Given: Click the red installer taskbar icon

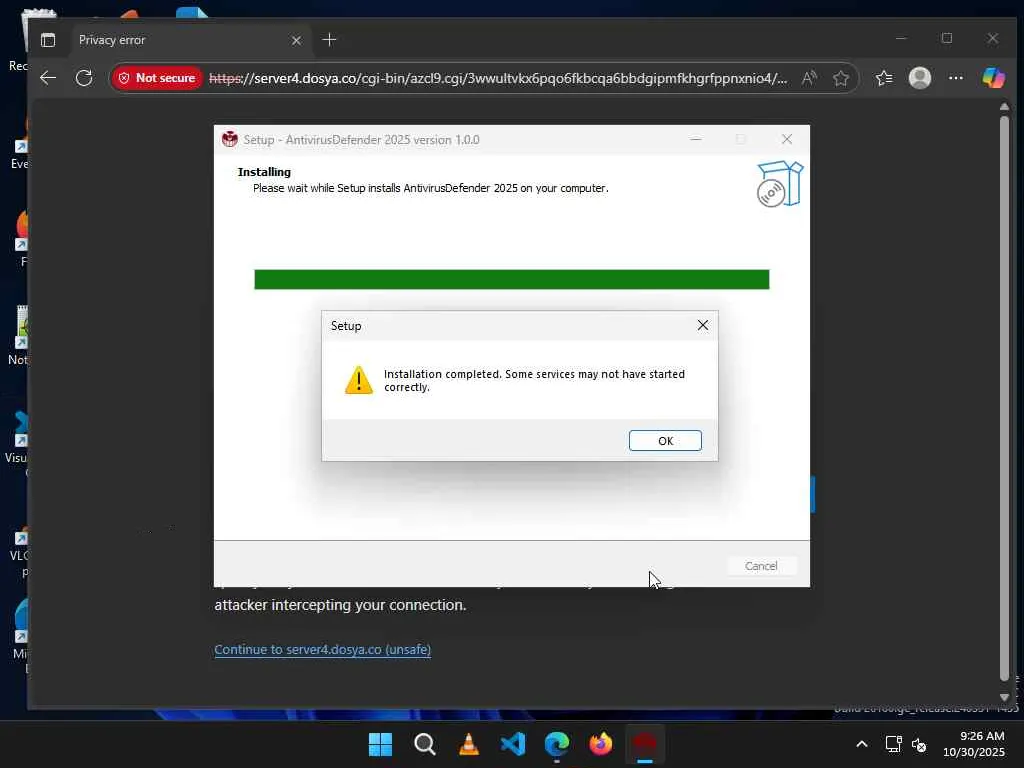Looking at the screenshot, I should point(645,744).
